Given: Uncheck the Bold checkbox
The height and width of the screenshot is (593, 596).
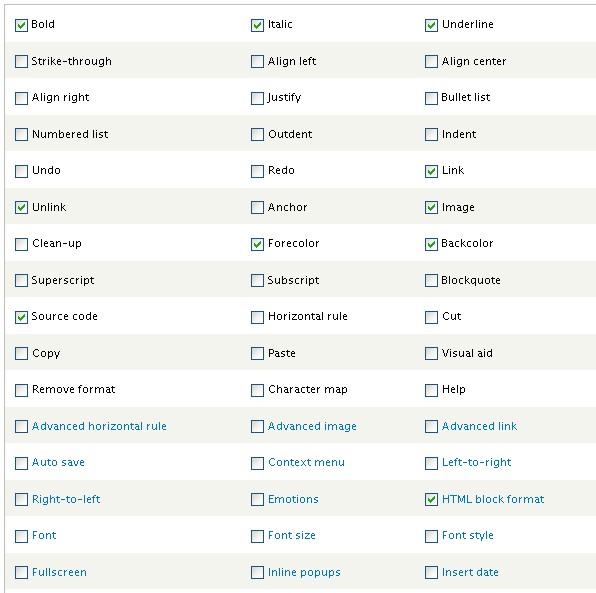Looking at the screenshot, I should [21, 25].
